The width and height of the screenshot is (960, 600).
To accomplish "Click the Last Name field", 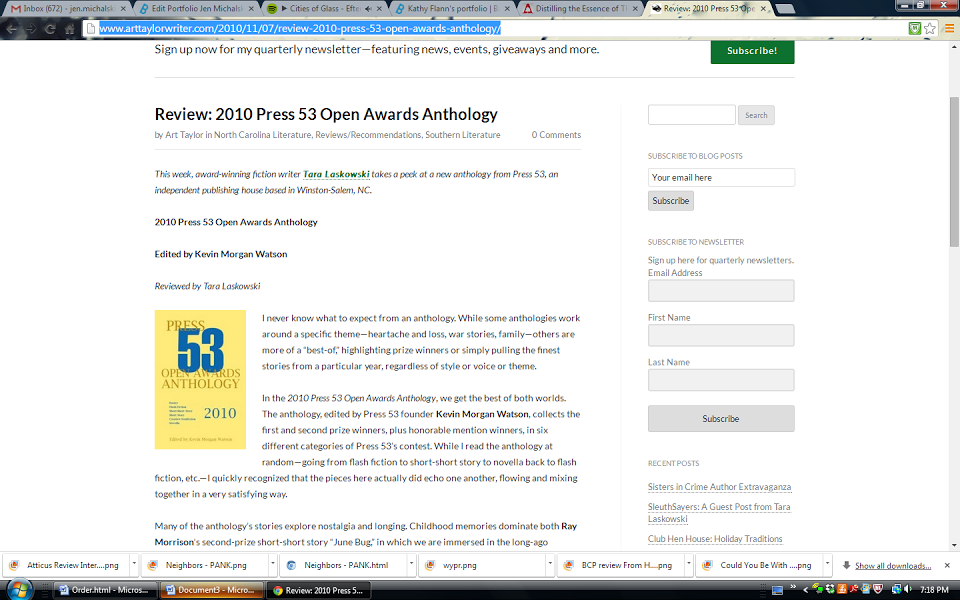I will point(721,380).
